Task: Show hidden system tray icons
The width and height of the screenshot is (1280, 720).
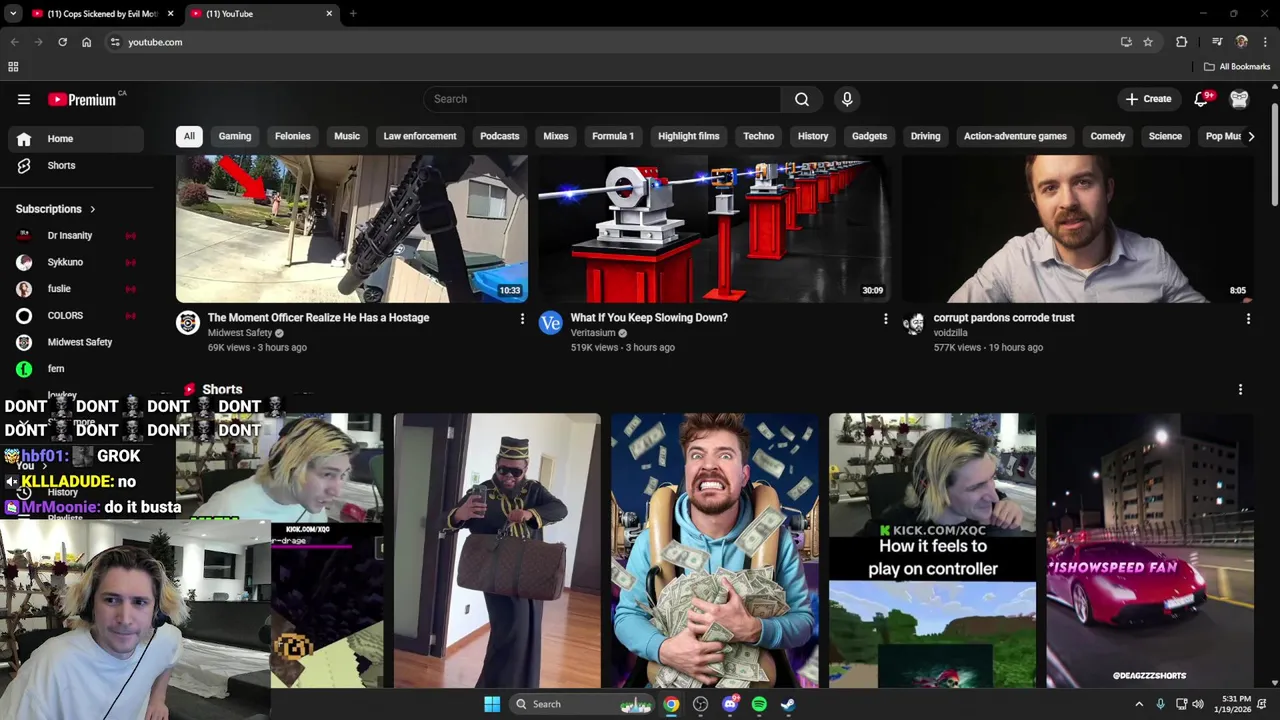Action: coord(1139,704)
